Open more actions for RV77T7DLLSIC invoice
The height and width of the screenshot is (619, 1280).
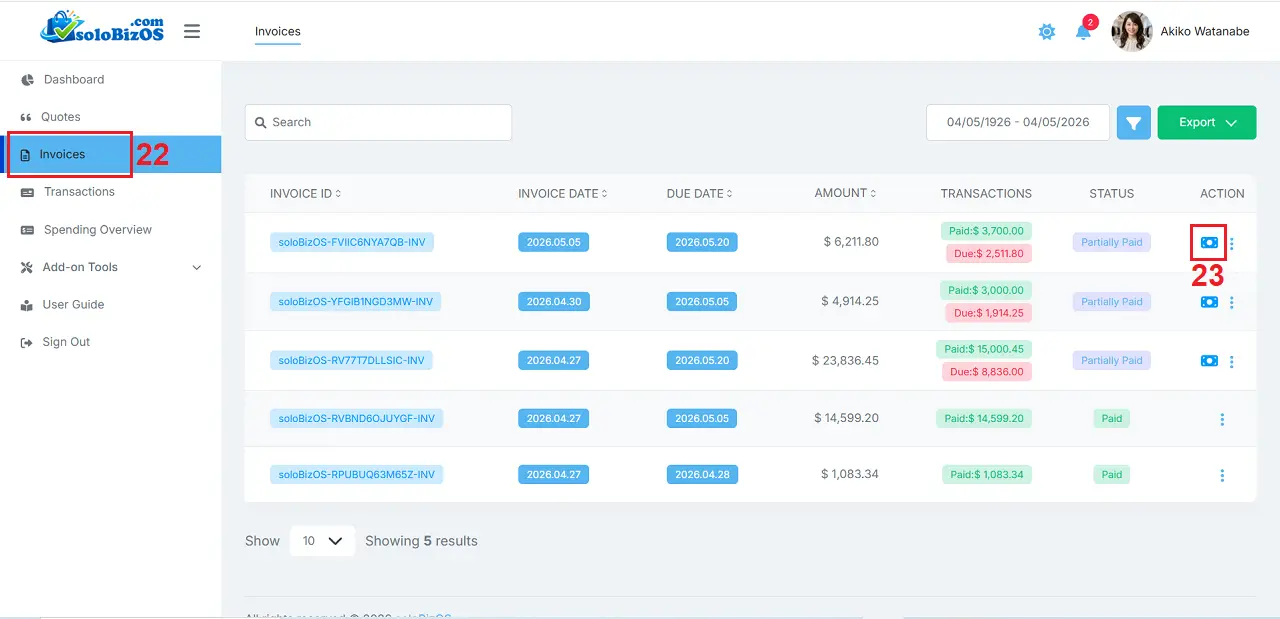click(1232, 361)
